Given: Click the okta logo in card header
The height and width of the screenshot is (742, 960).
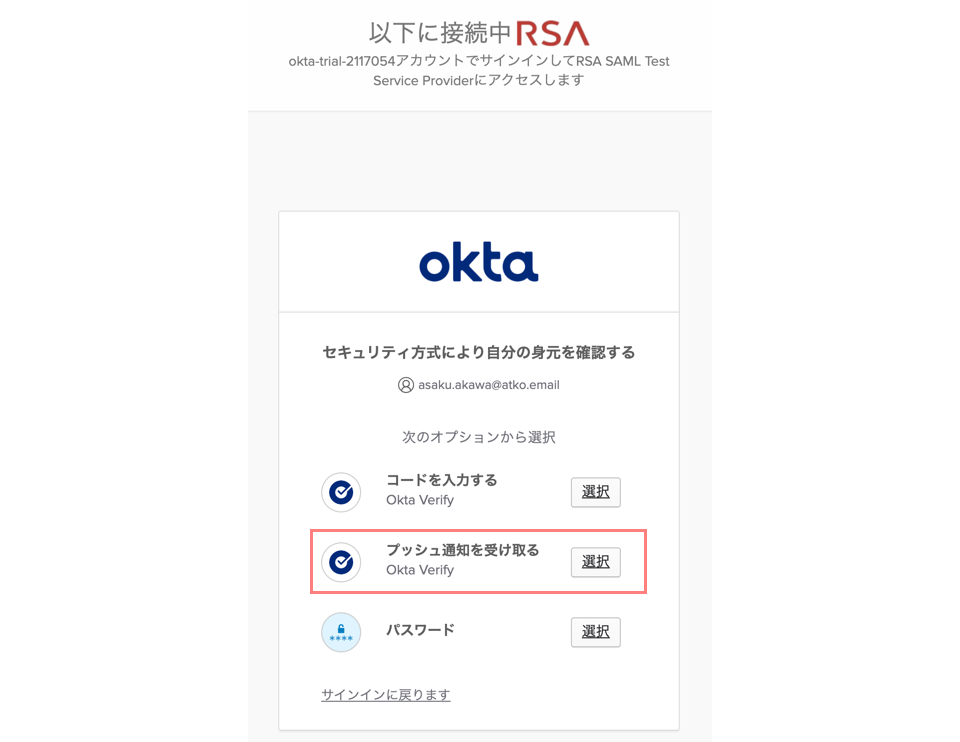Looking at the screenshot, I should (479, 263).
